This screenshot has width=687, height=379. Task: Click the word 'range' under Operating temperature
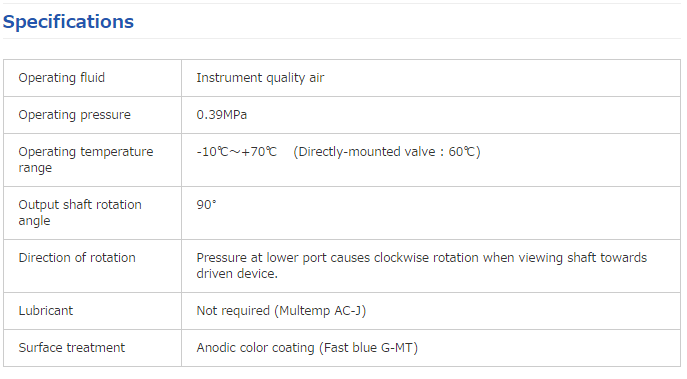[35, 169]
